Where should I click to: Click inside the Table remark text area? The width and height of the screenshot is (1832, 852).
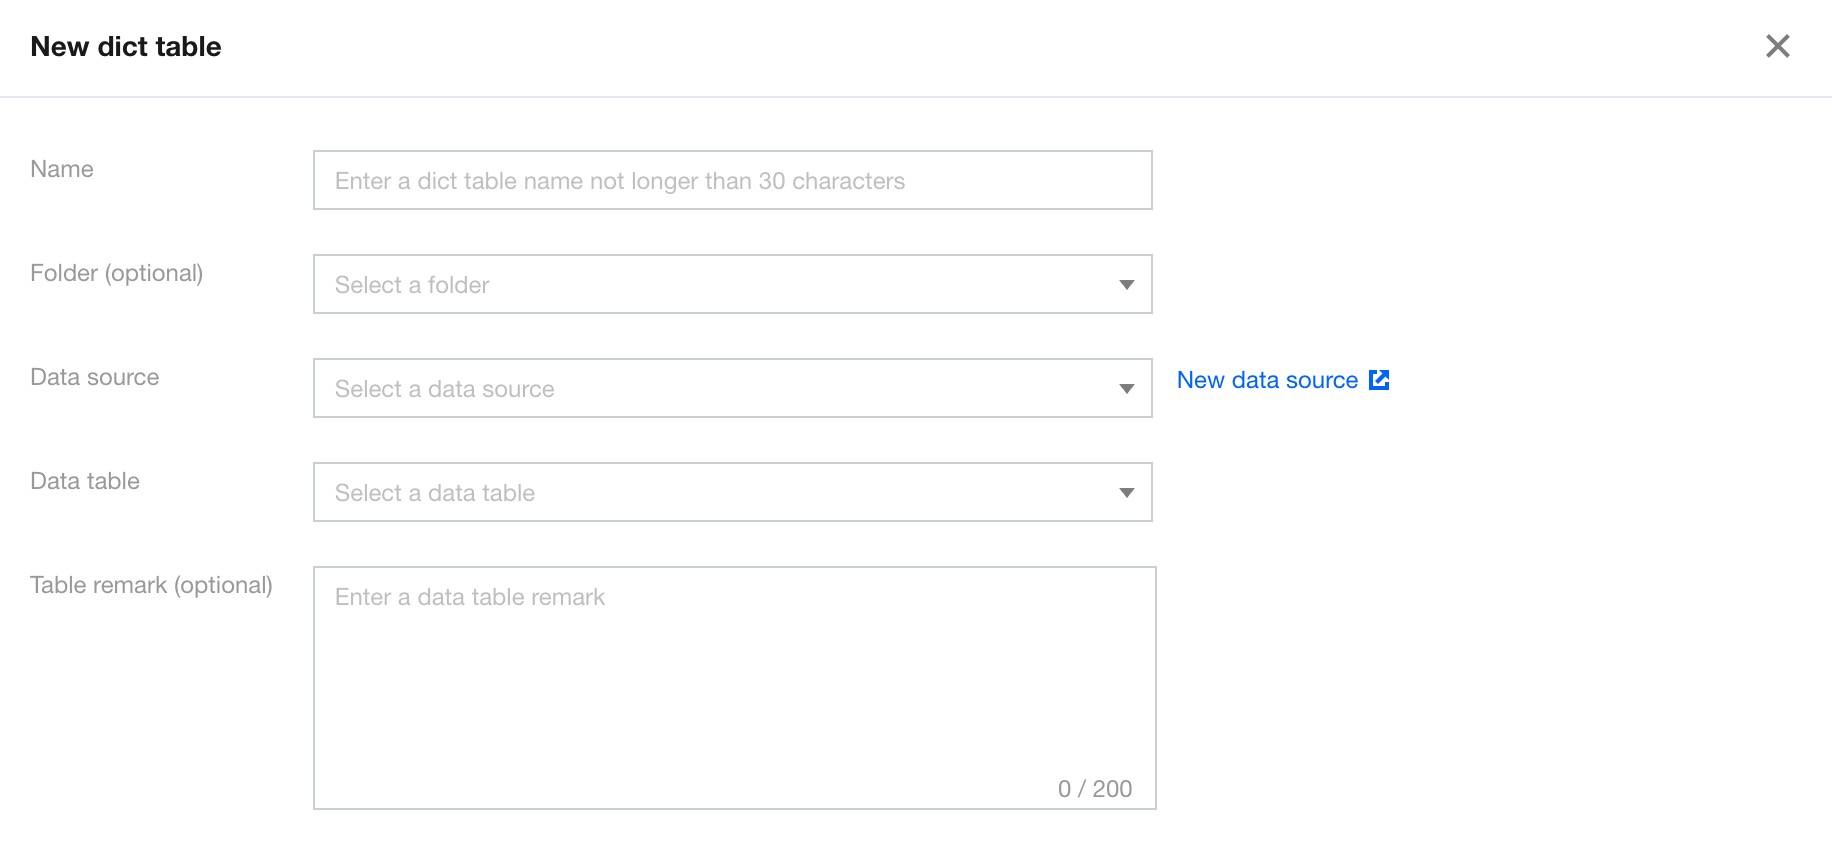tap(734, 690)
